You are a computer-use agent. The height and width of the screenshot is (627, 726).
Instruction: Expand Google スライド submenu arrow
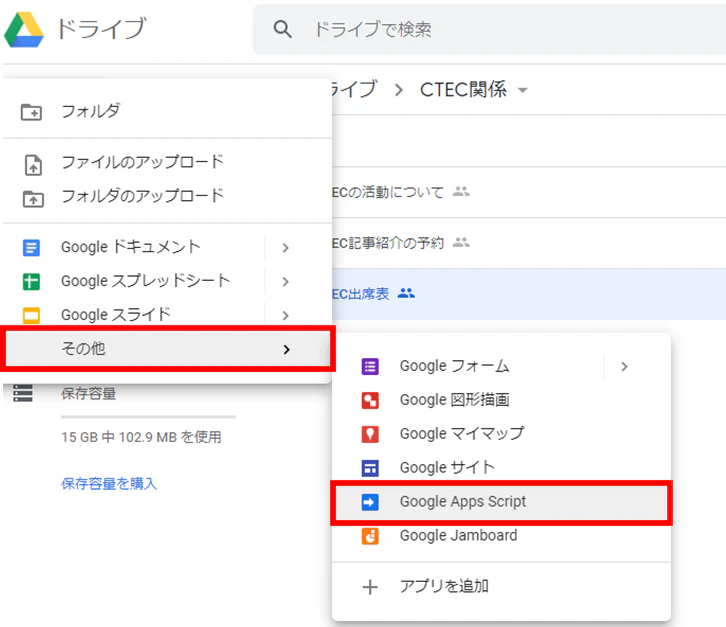pyautogui.click(x=286, y=315)
